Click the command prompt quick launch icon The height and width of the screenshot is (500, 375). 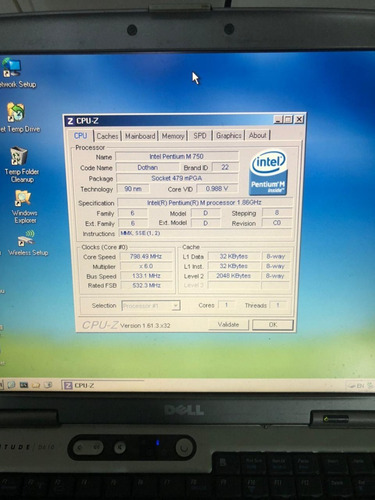tap(24, 385)
